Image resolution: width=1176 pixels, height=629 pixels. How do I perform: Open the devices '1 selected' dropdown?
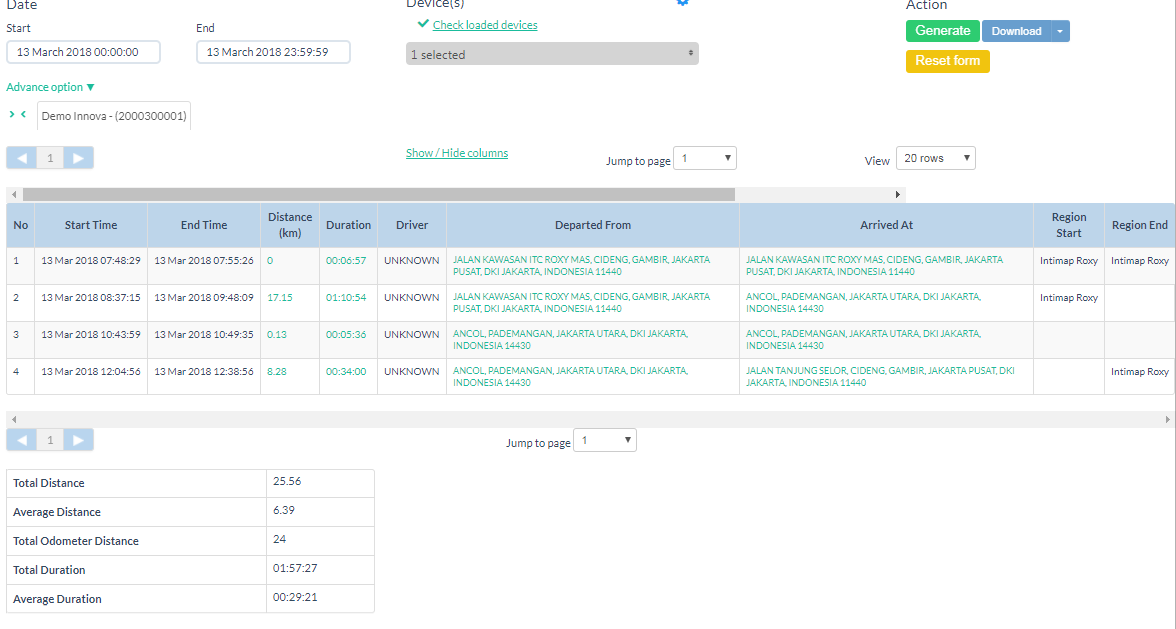[552, 54]
